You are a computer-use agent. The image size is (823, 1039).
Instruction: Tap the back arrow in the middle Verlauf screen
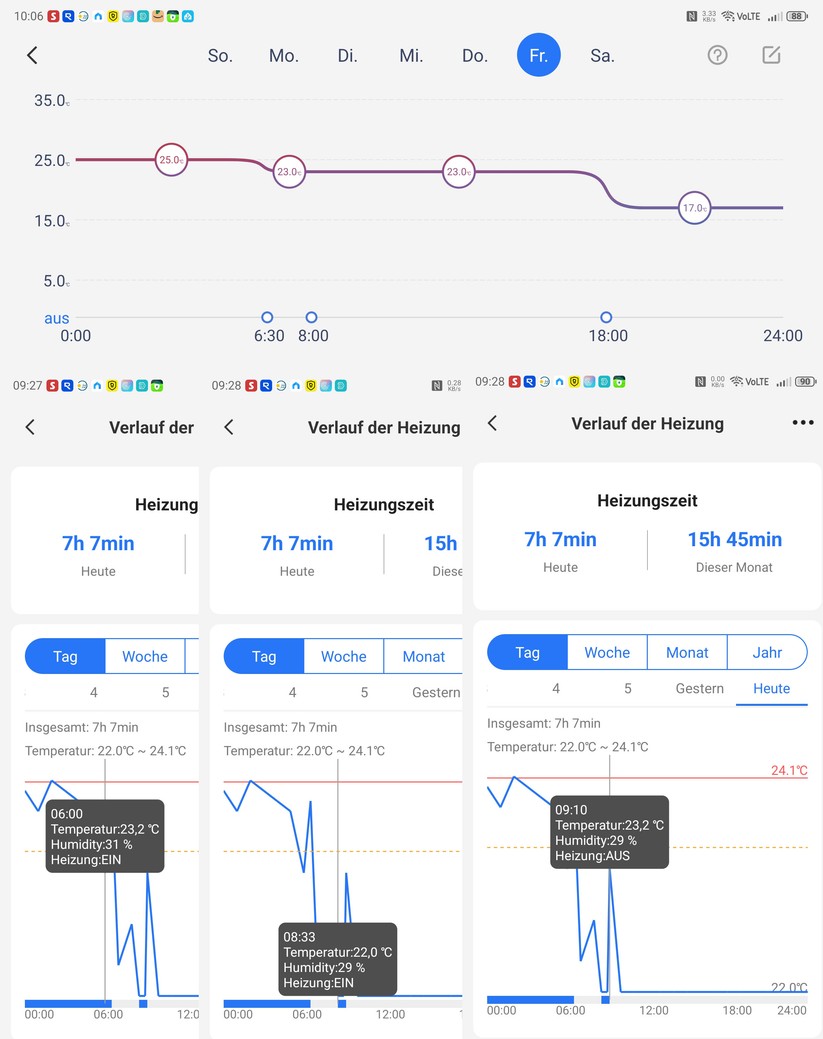229,426
